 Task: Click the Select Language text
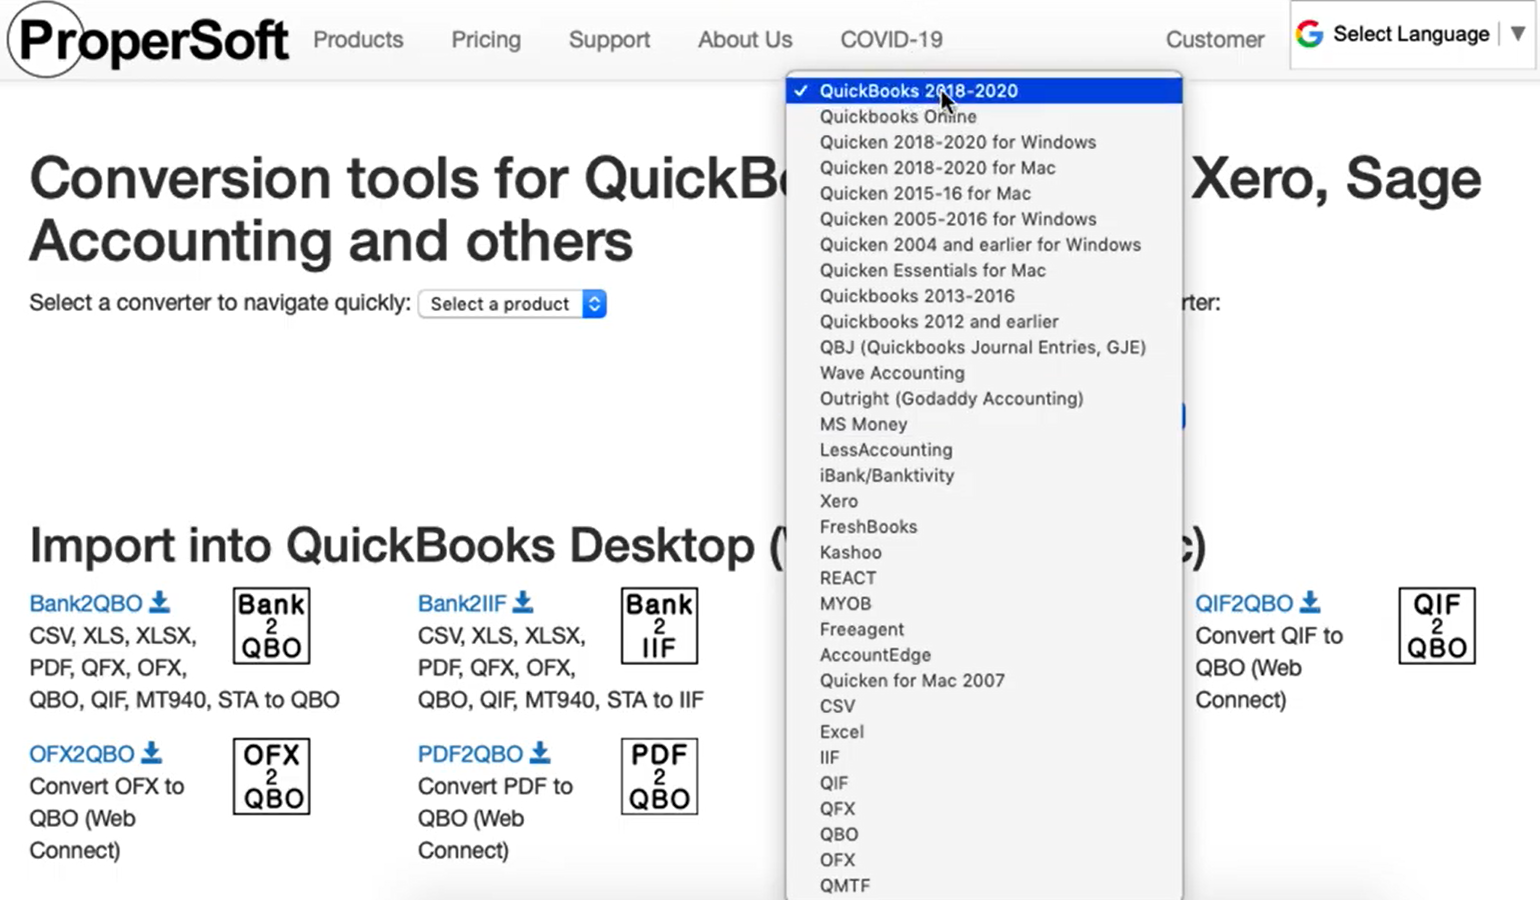coord(1411,34)
